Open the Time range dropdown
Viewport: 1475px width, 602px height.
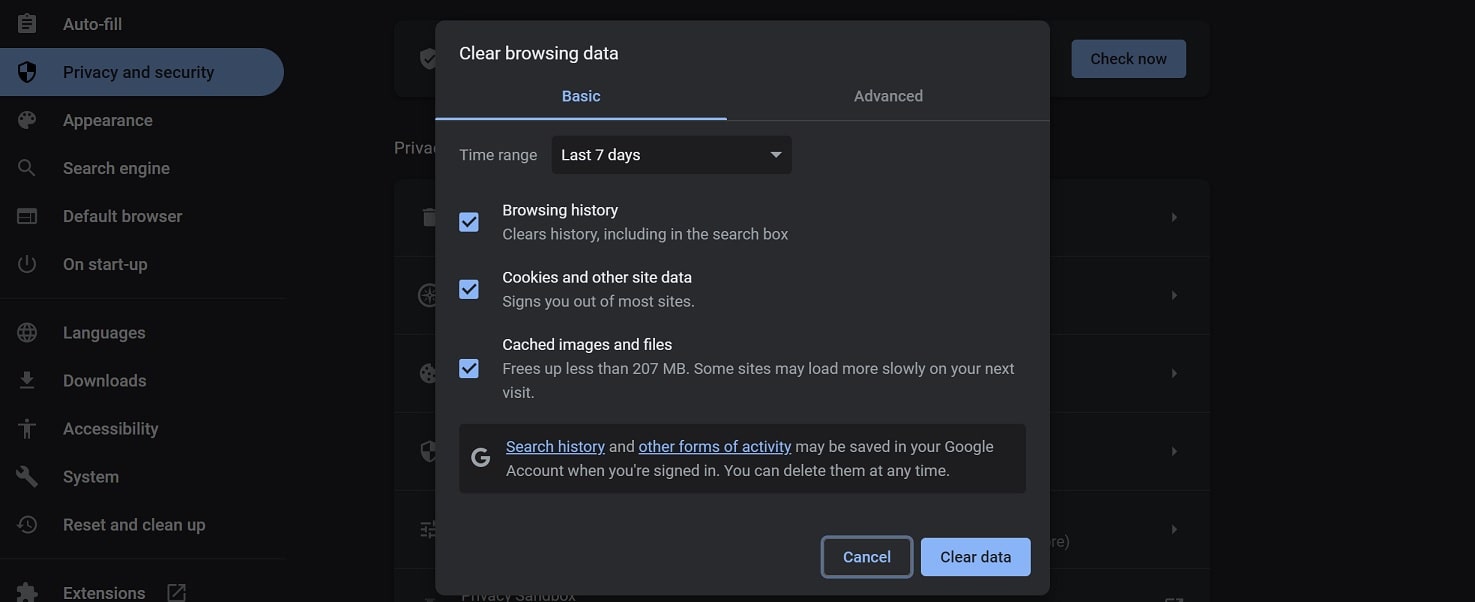click(671, 155)
